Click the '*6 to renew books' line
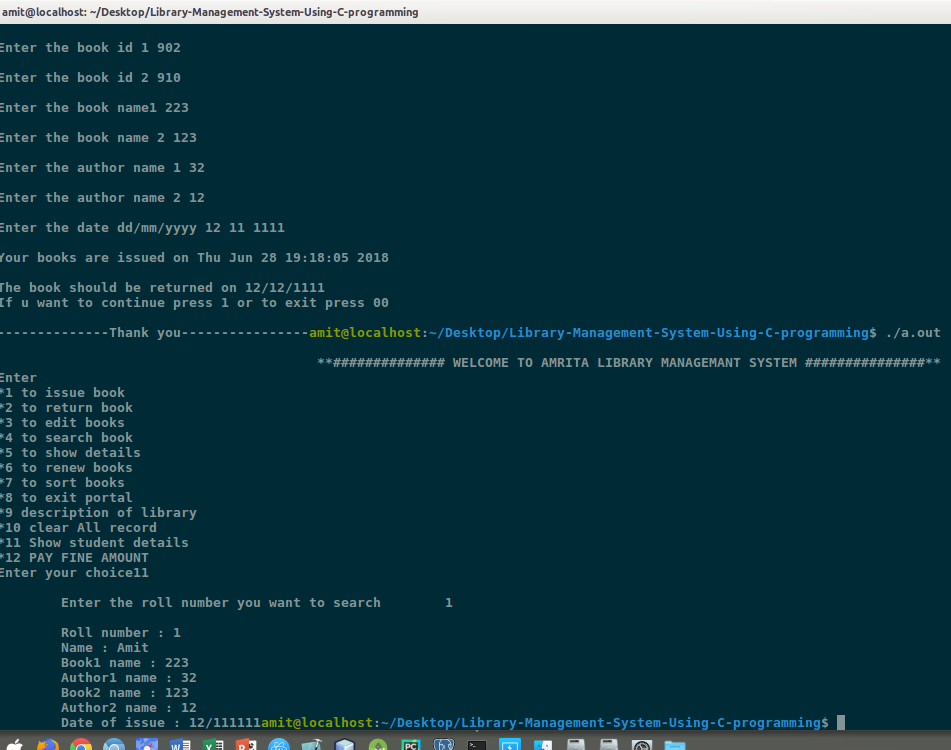951x750 pixels. [x=67, y=468]
